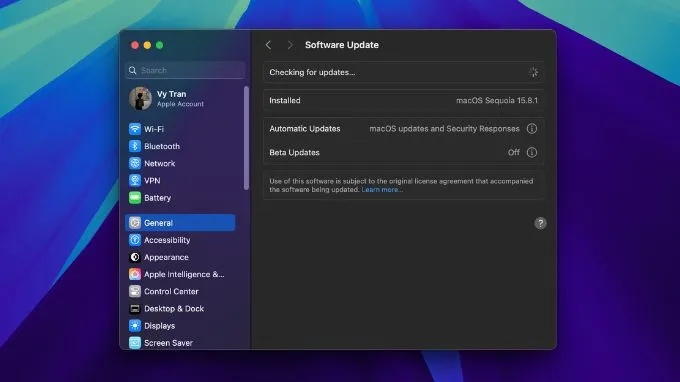Click the green full-screen window button
This screenshot has width=680, height=382.
click(x=160, y=45)
